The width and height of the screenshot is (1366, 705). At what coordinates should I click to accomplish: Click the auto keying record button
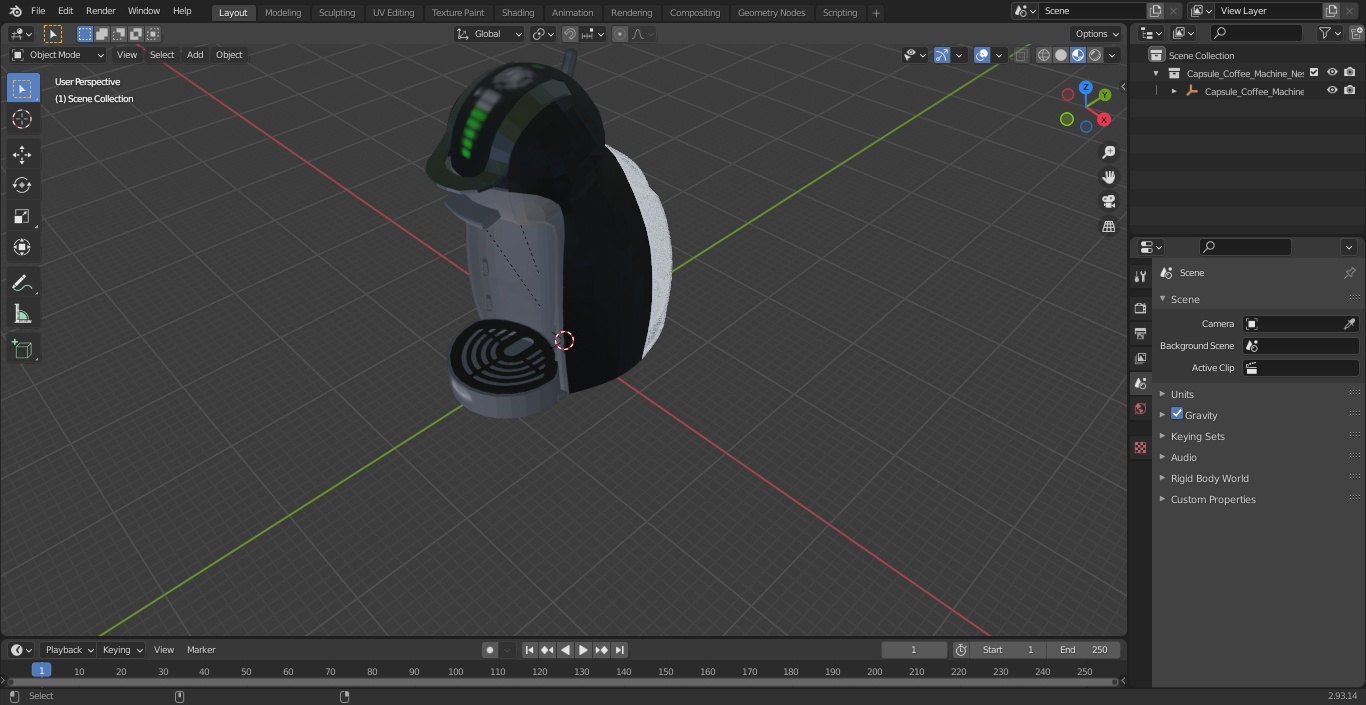click(490, 650)
